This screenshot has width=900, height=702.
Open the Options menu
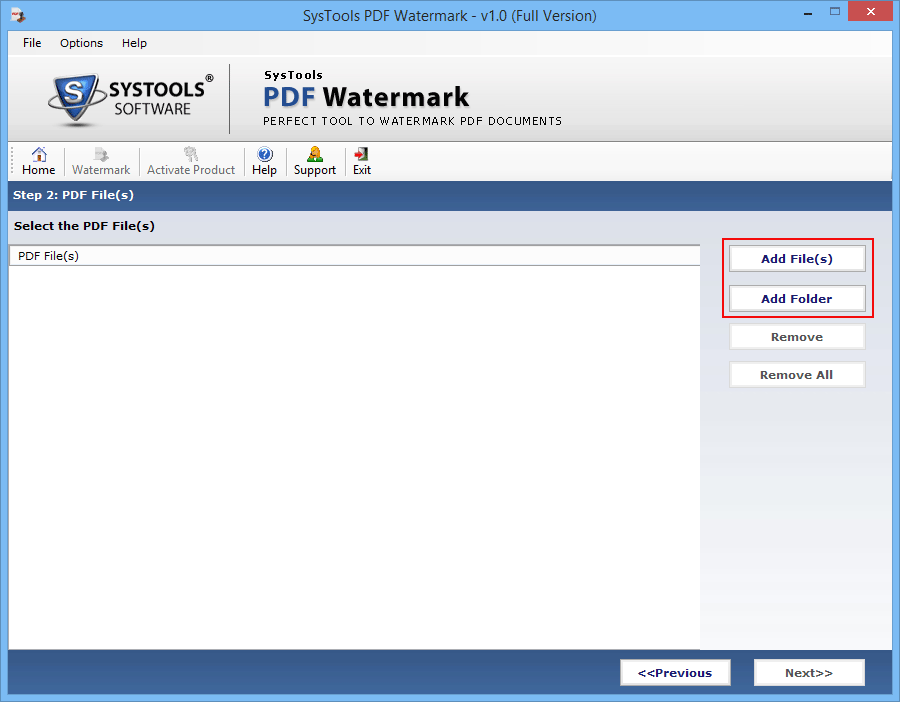point(82,43)
